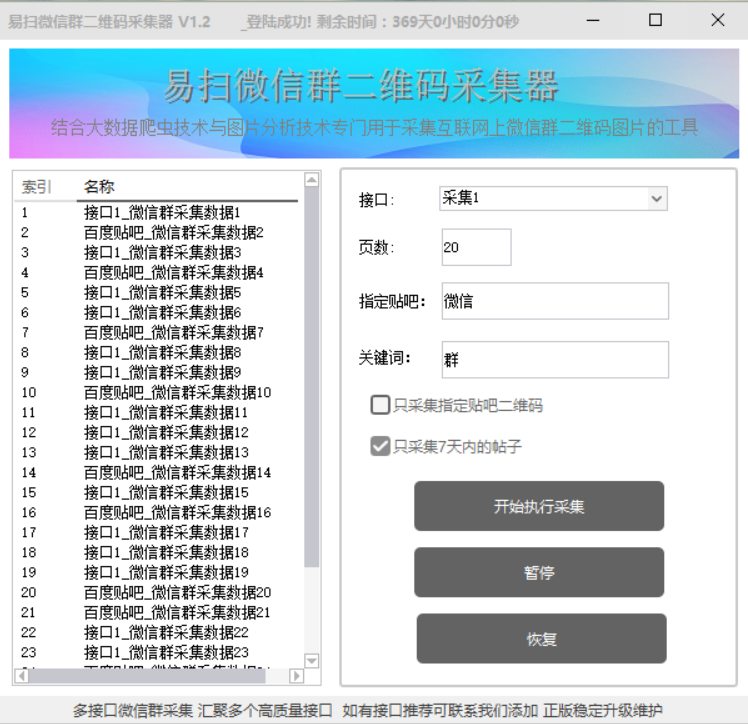This screenshot has width=748, height=724.
Task: Maximize the 易扫微信群二维码采集器 window
Action: click(655, 20)
